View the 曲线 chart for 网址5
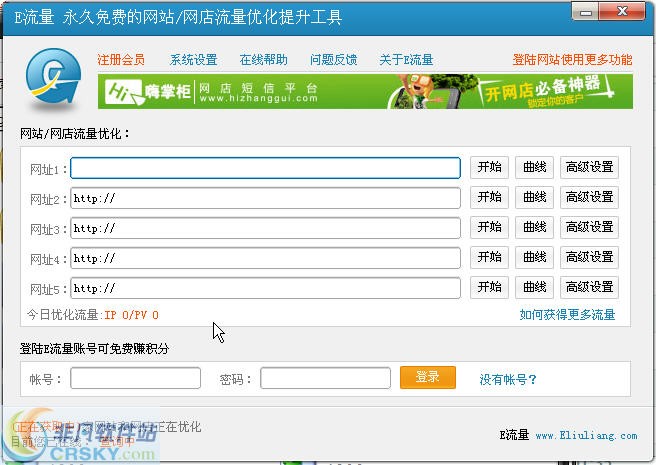The height and width of the screenshot is (465, 656). (x=534, y=287)
